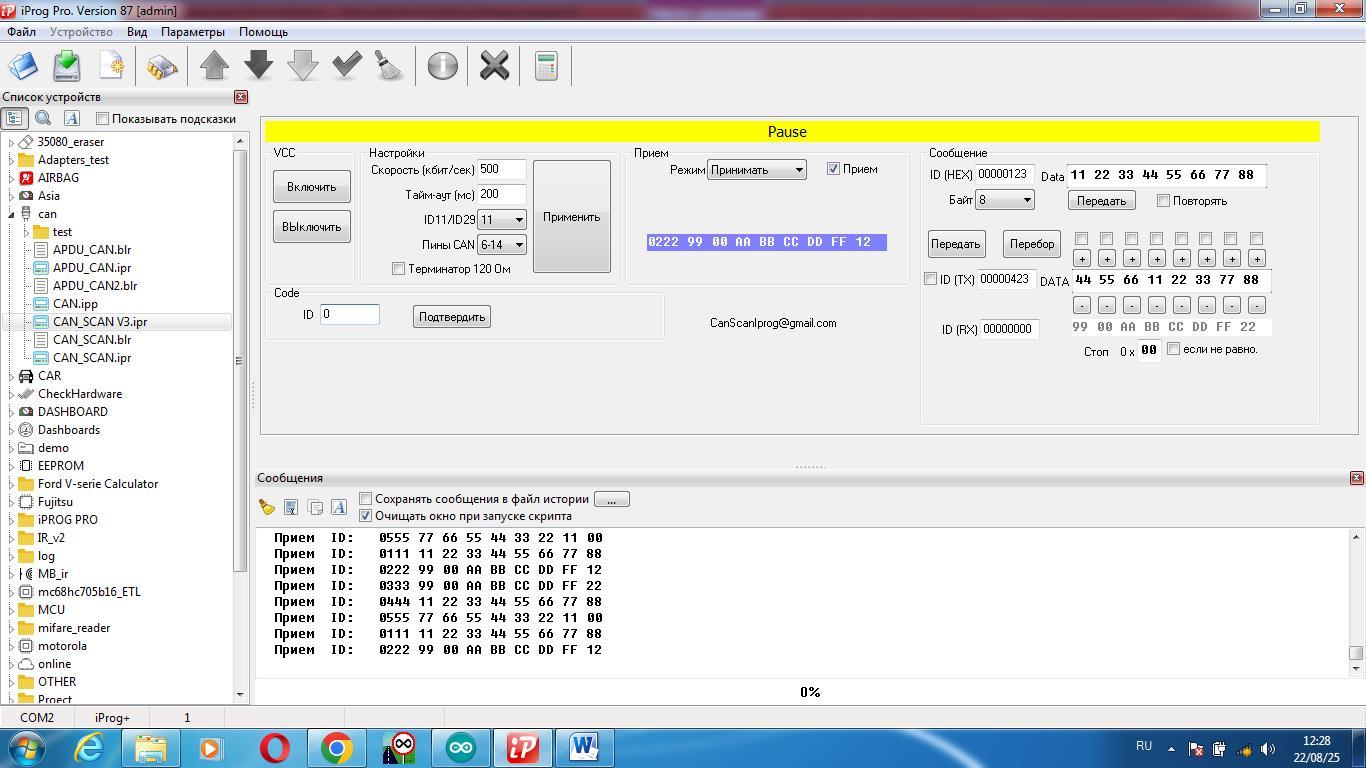The height and width of the screenshot is (768, 1366).
Task: Click the save with green arrow toolbar icon
Action: click(x=67, y=66)
